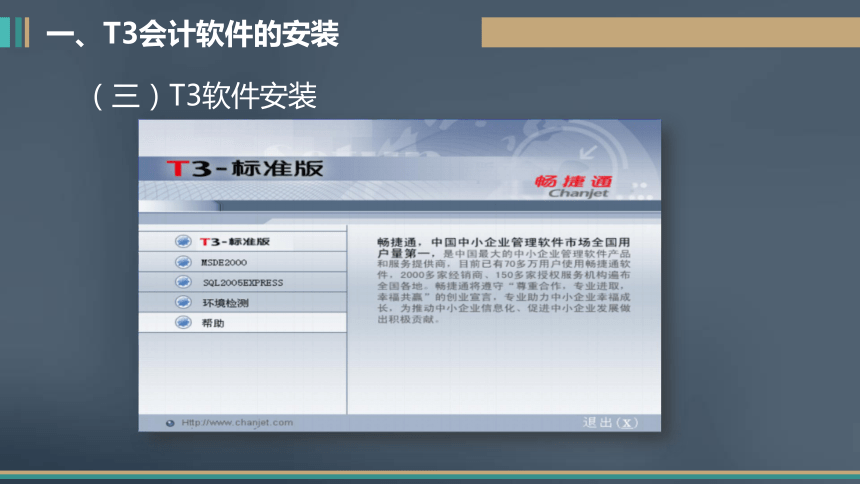The image size is (860, 484).
Task: Click the round icon beside SQL2005EXPRESS
Action: [x=183, y=282]
